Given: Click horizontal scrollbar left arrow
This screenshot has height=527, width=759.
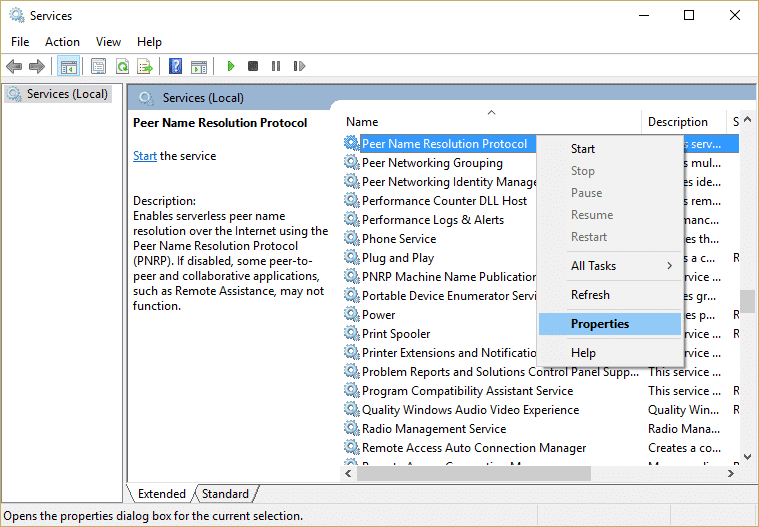Looking at the screenshot, I should pos(349,473).
